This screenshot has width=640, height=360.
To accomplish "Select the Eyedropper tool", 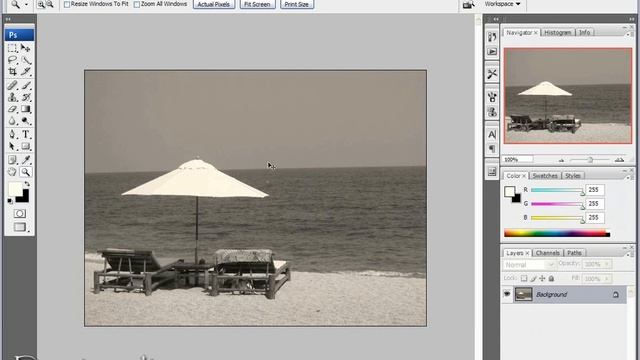I will click(26, 160).
